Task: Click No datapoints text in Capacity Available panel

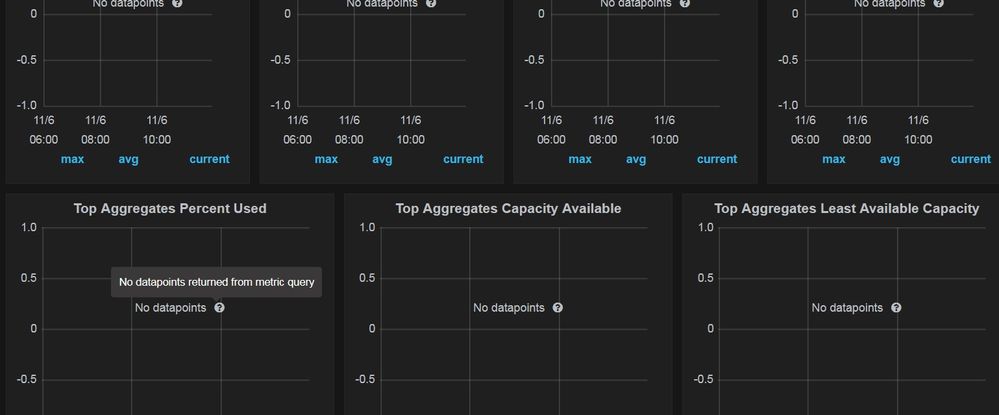Action: [509, 308]
